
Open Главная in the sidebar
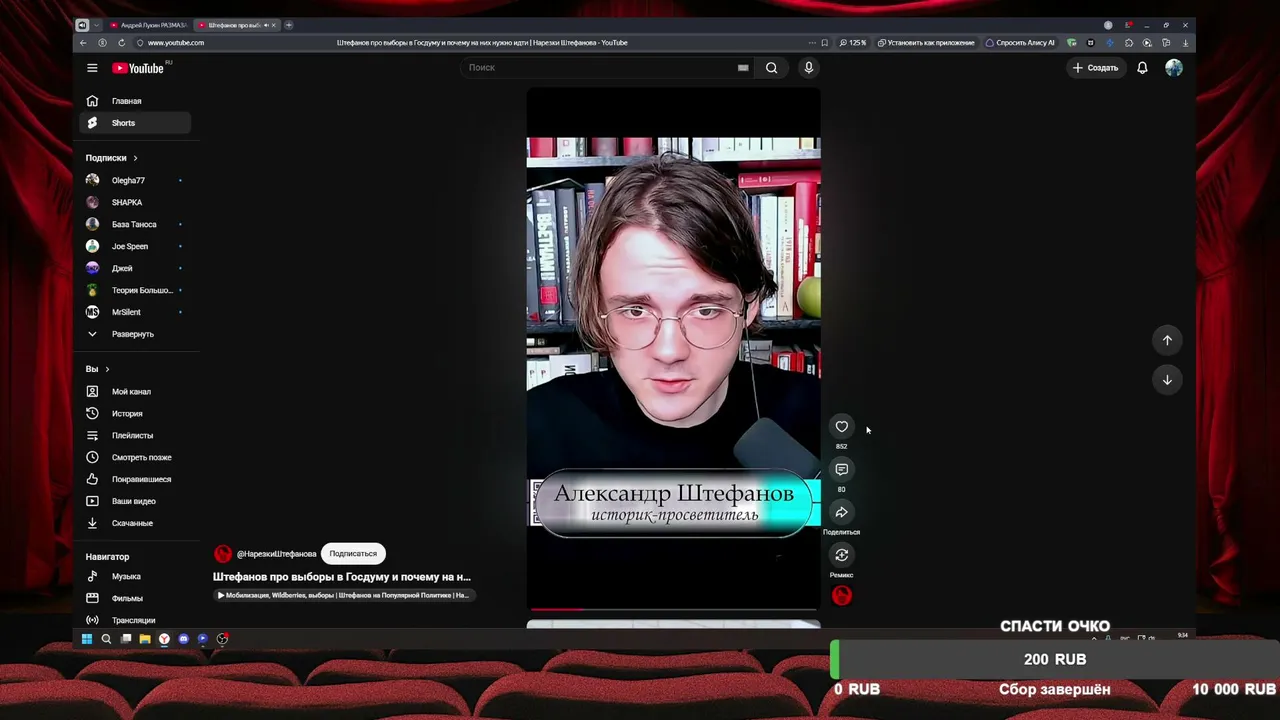[x=136, y=101]
